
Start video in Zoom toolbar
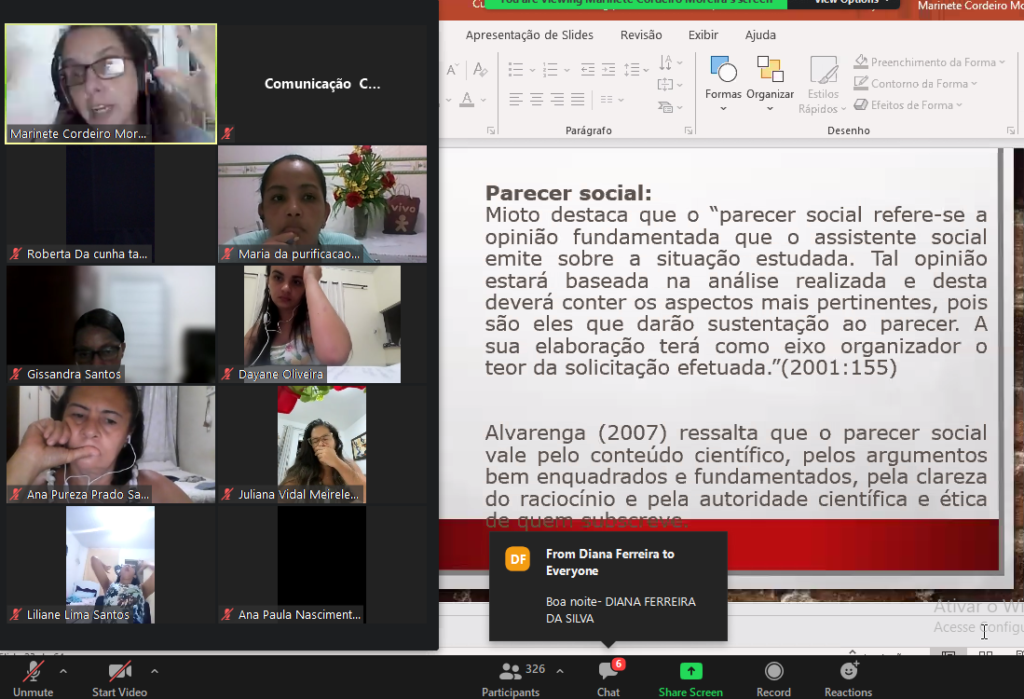tap(120, 678)
